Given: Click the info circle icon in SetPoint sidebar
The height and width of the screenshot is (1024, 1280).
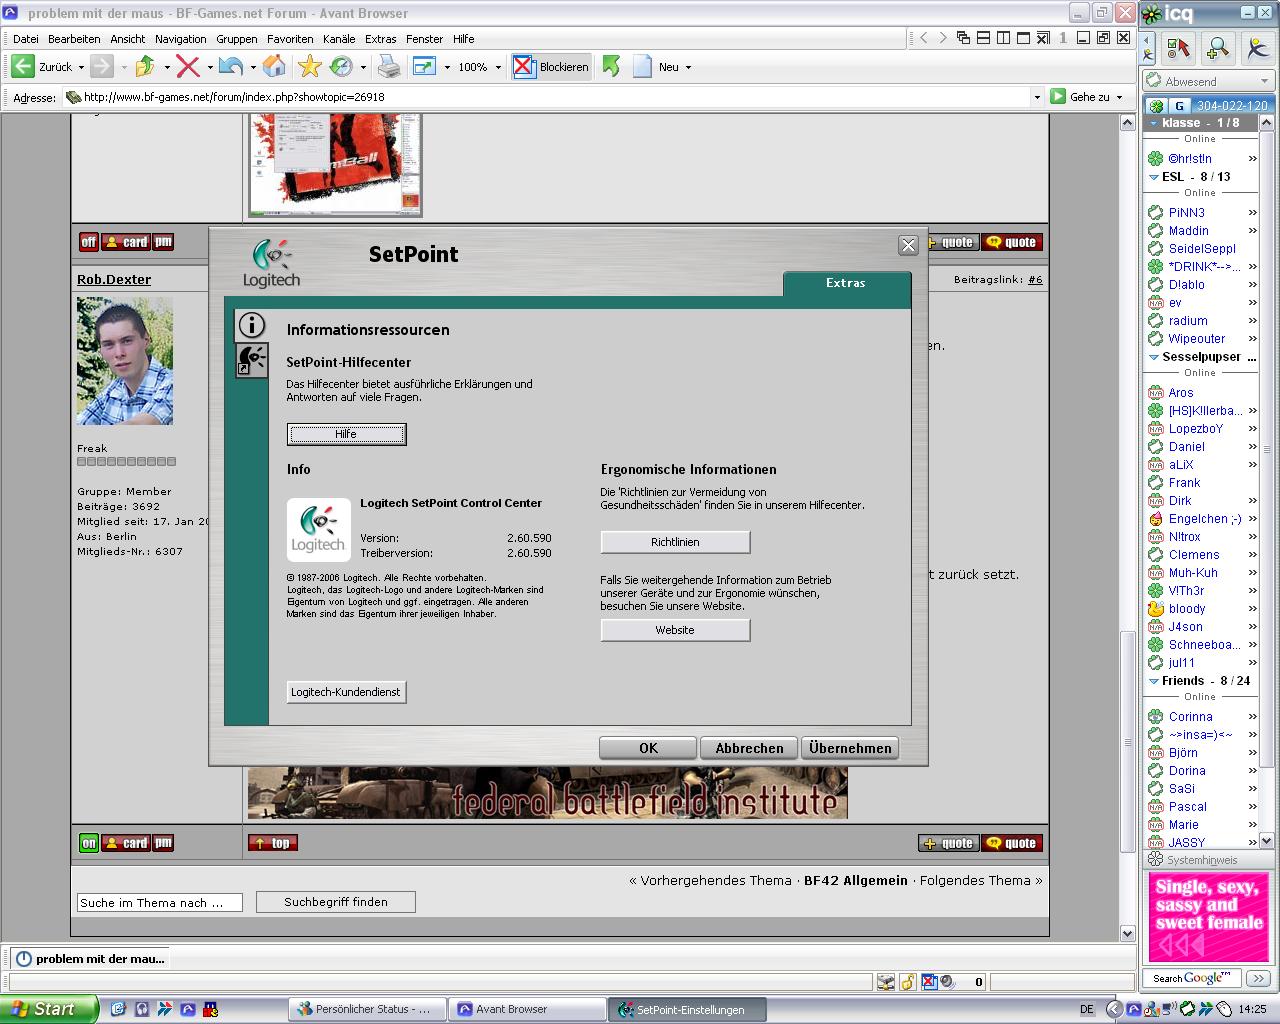Looking at the screenshot, I should (x=252, y=324).
